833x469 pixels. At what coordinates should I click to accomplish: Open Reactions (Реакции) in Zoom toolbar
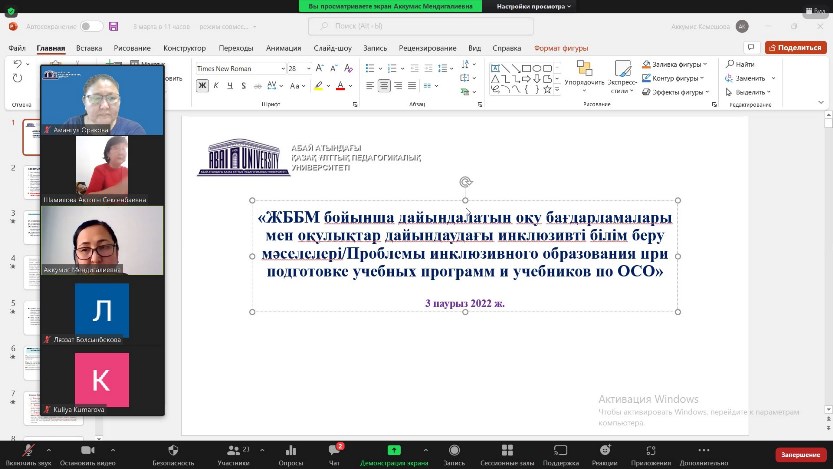(x=604, y=451)
